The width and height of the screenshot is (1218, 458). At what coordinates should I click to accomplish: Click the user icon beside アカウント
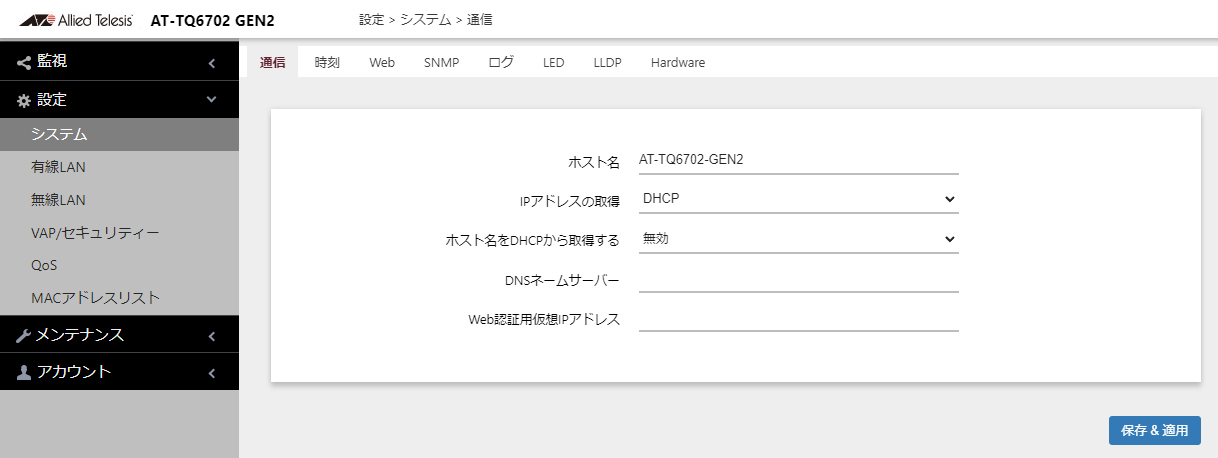coord(24,372)
